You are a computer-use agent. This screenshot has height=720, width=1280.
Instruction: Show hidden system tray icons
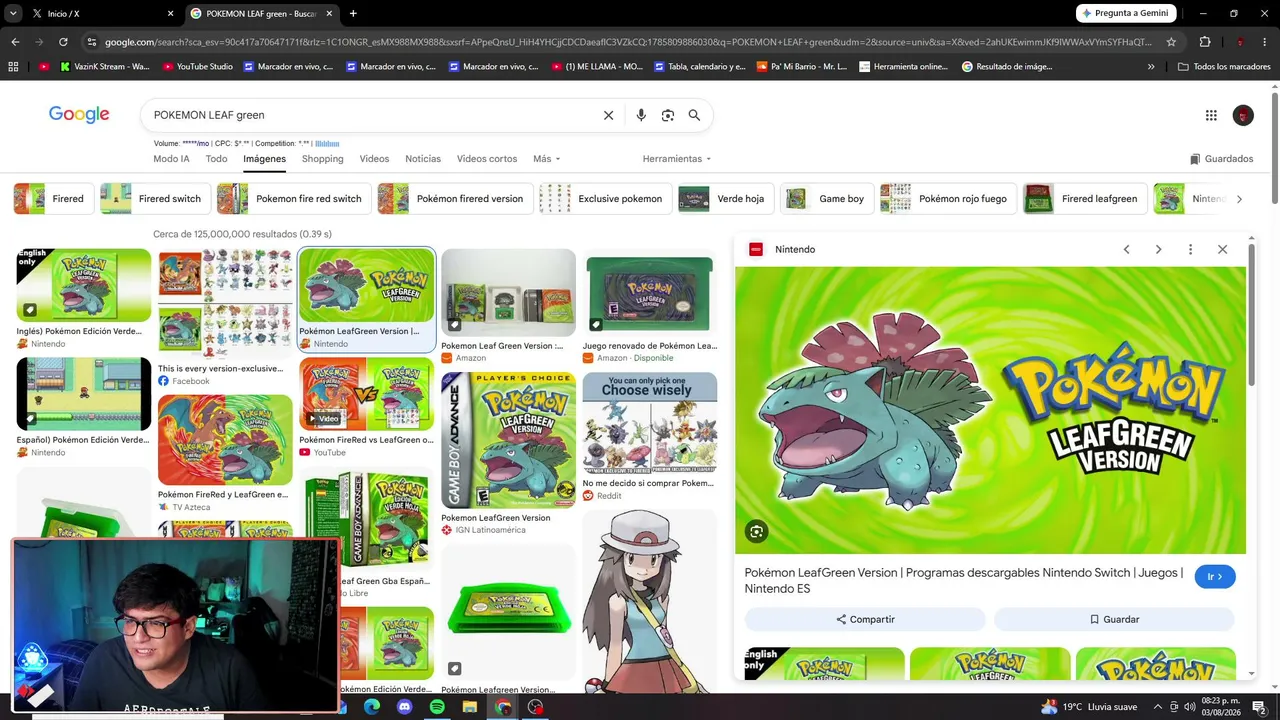(1158, 707)
